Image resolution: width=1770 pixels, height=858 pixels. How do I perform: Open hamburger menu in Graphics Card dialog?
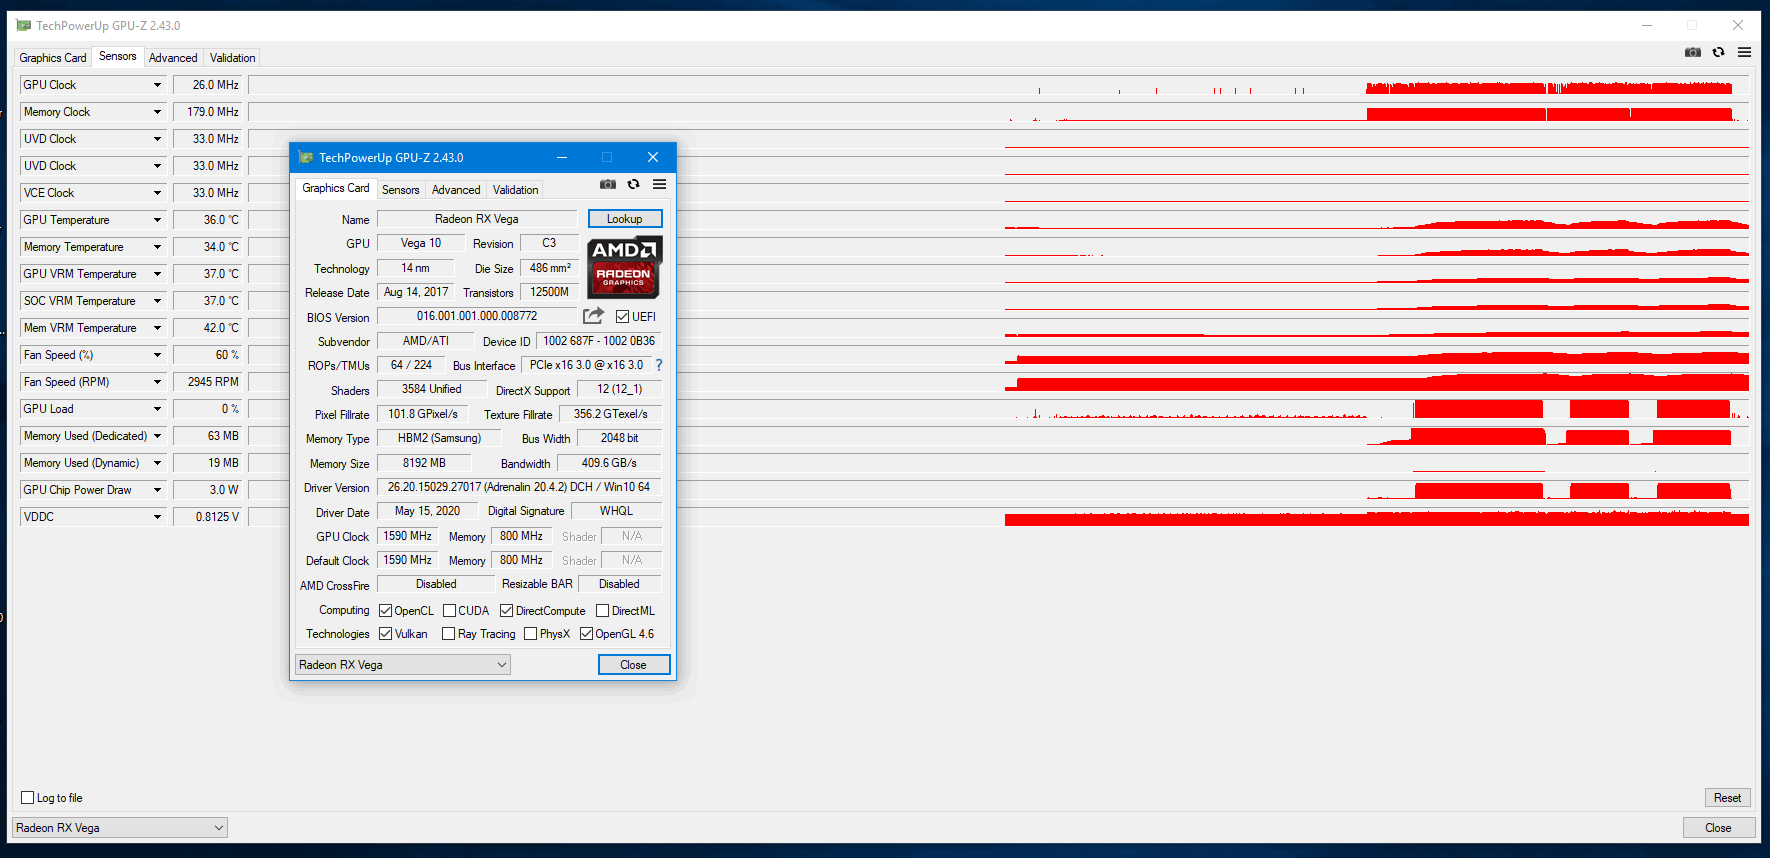tap(660, 184)
